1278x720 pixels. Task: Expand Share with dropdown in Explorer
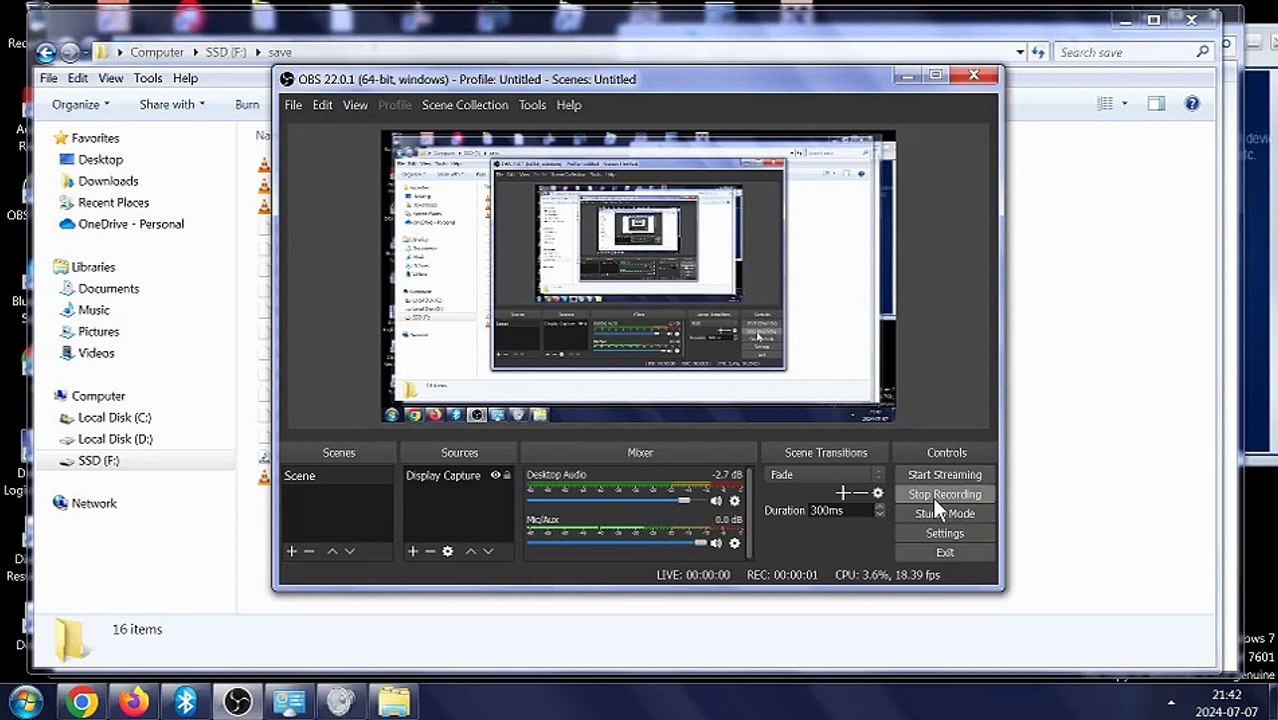point(202,104)
